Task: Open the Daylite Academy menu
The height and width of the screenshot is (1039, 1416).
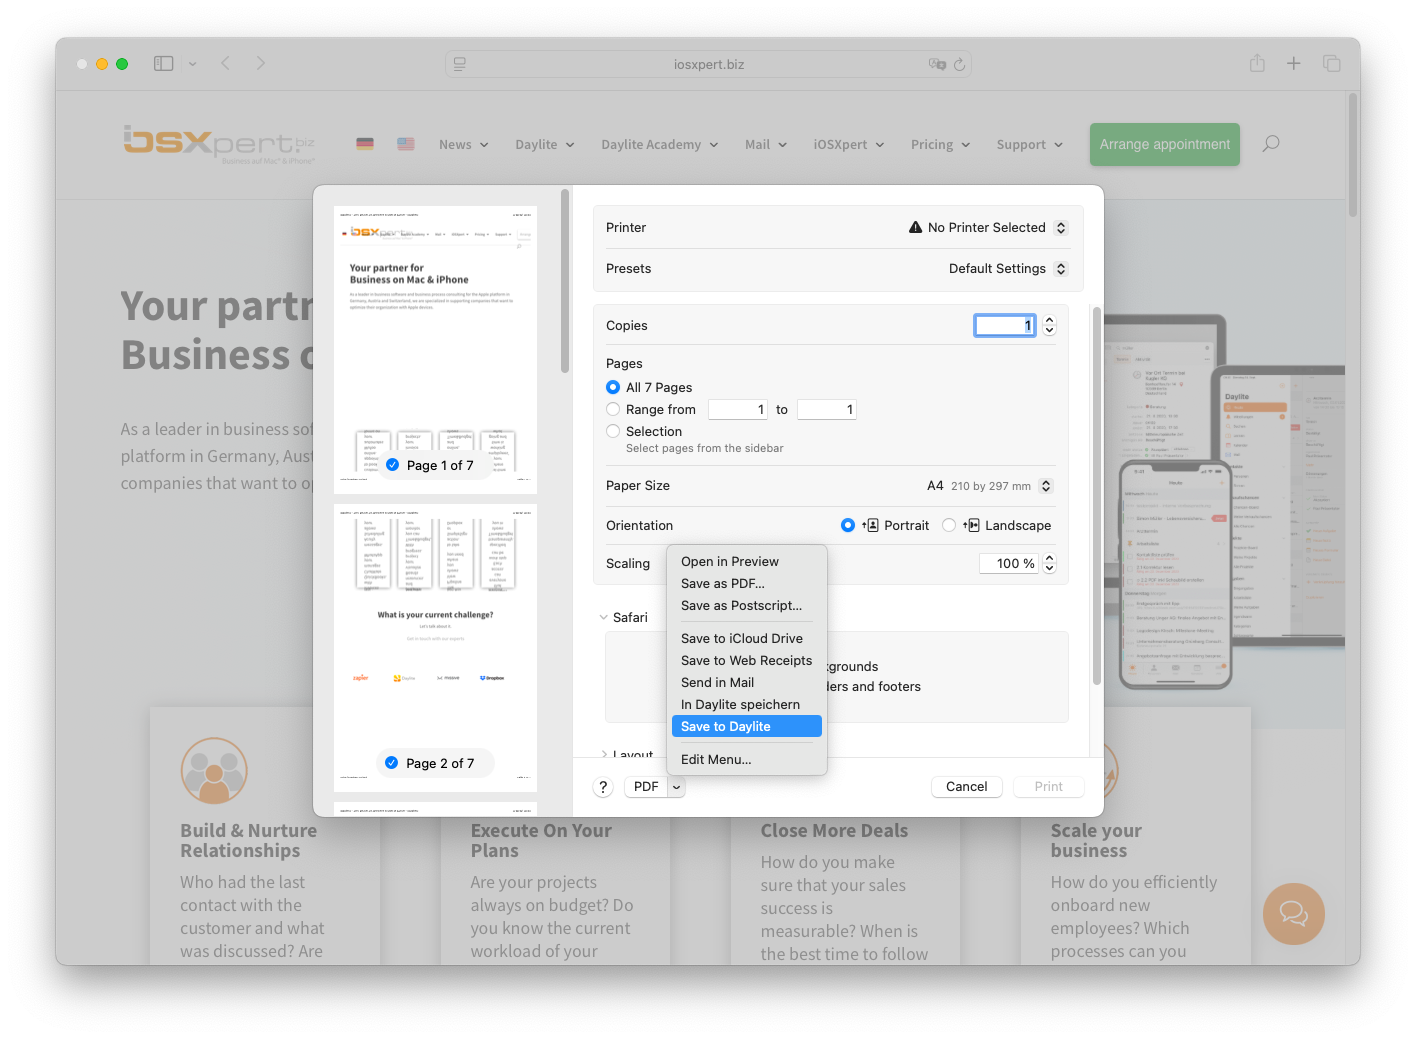Action: pyautogui.click(x=660, y=144)
